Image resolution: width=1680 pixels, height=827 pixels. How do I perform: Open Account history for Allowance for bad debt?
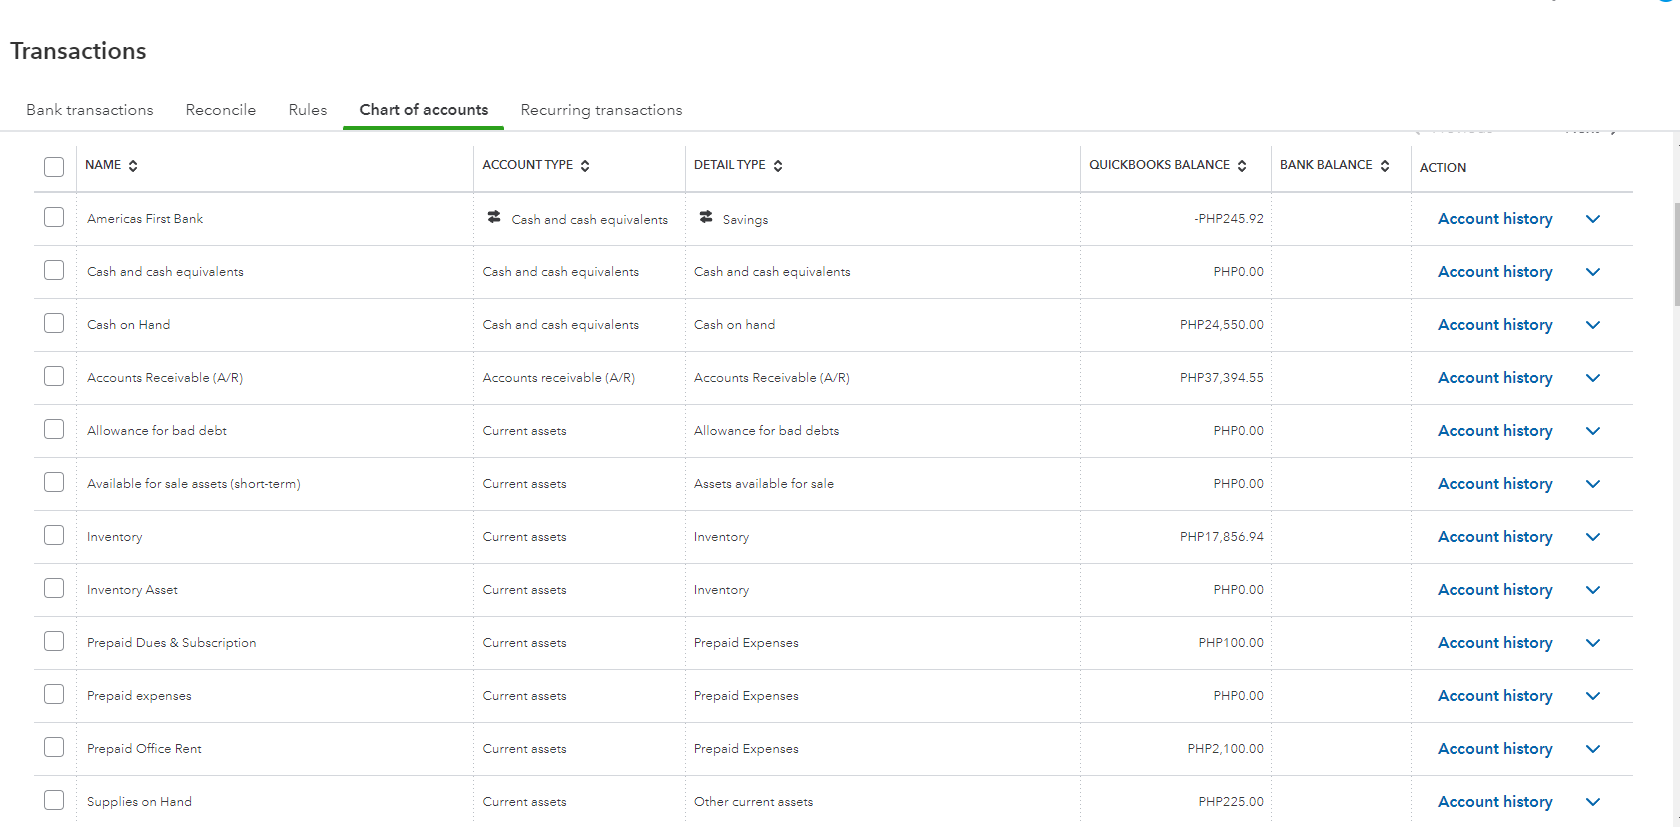pos(1495,431)
